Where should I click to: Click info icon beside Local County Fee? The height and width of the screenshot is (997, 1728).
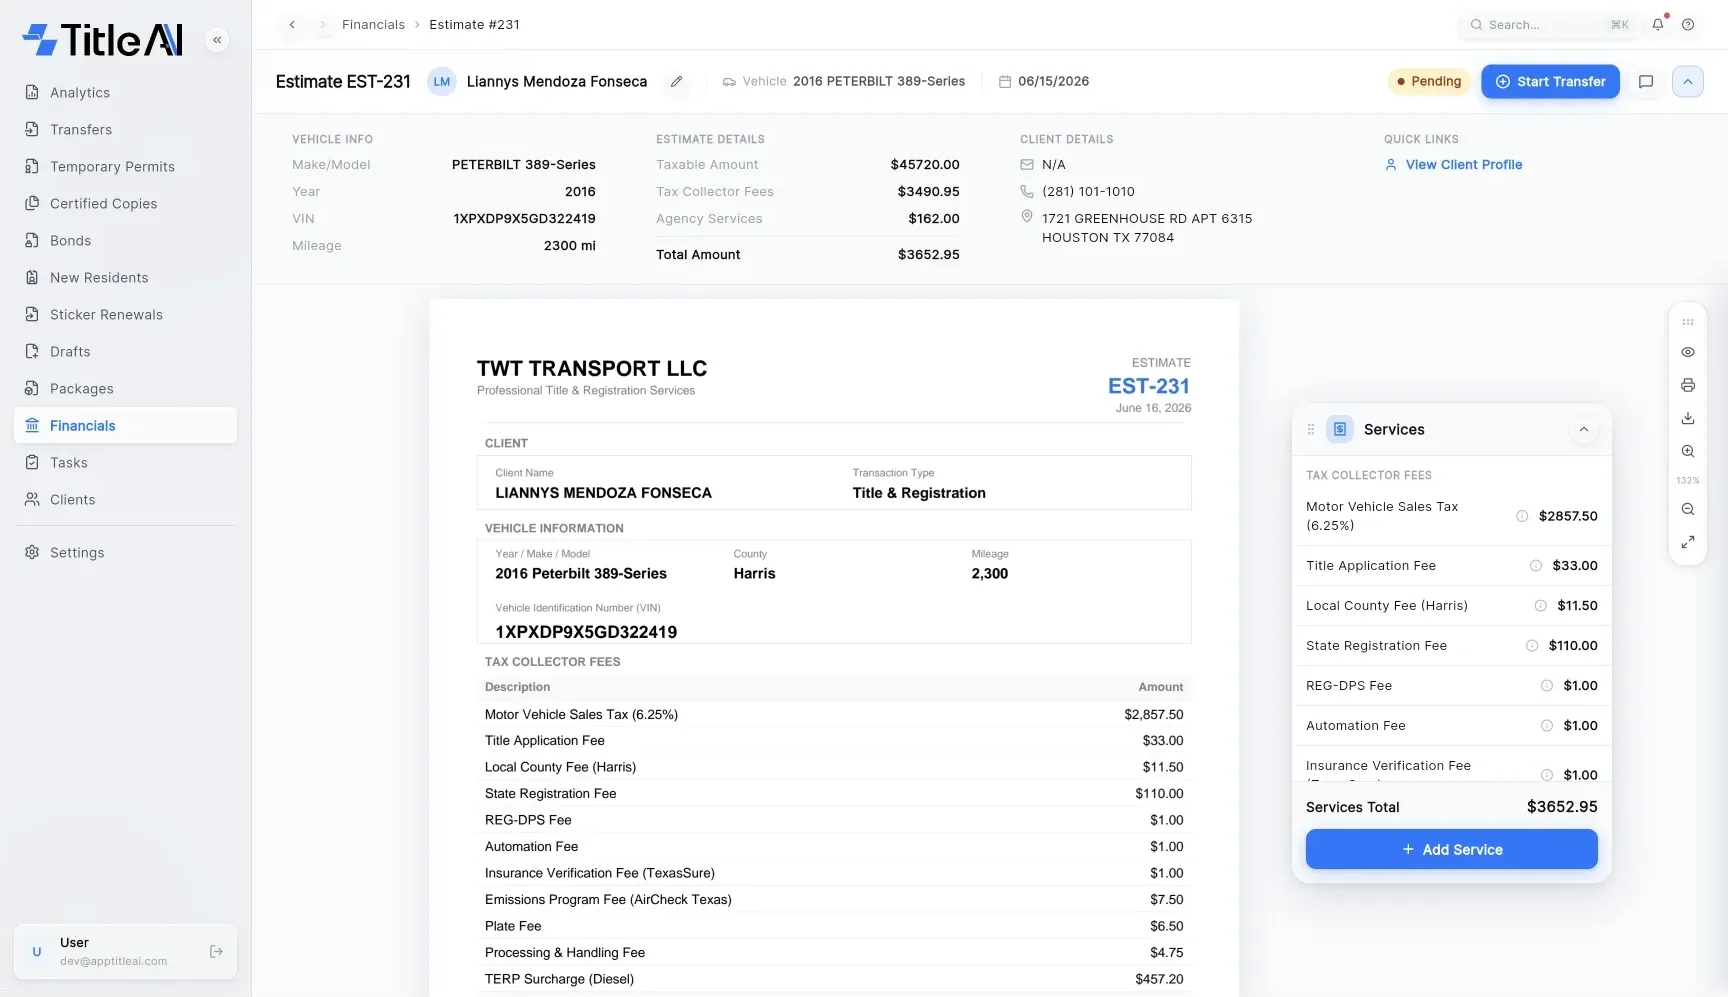click(x=1541, y=606)
